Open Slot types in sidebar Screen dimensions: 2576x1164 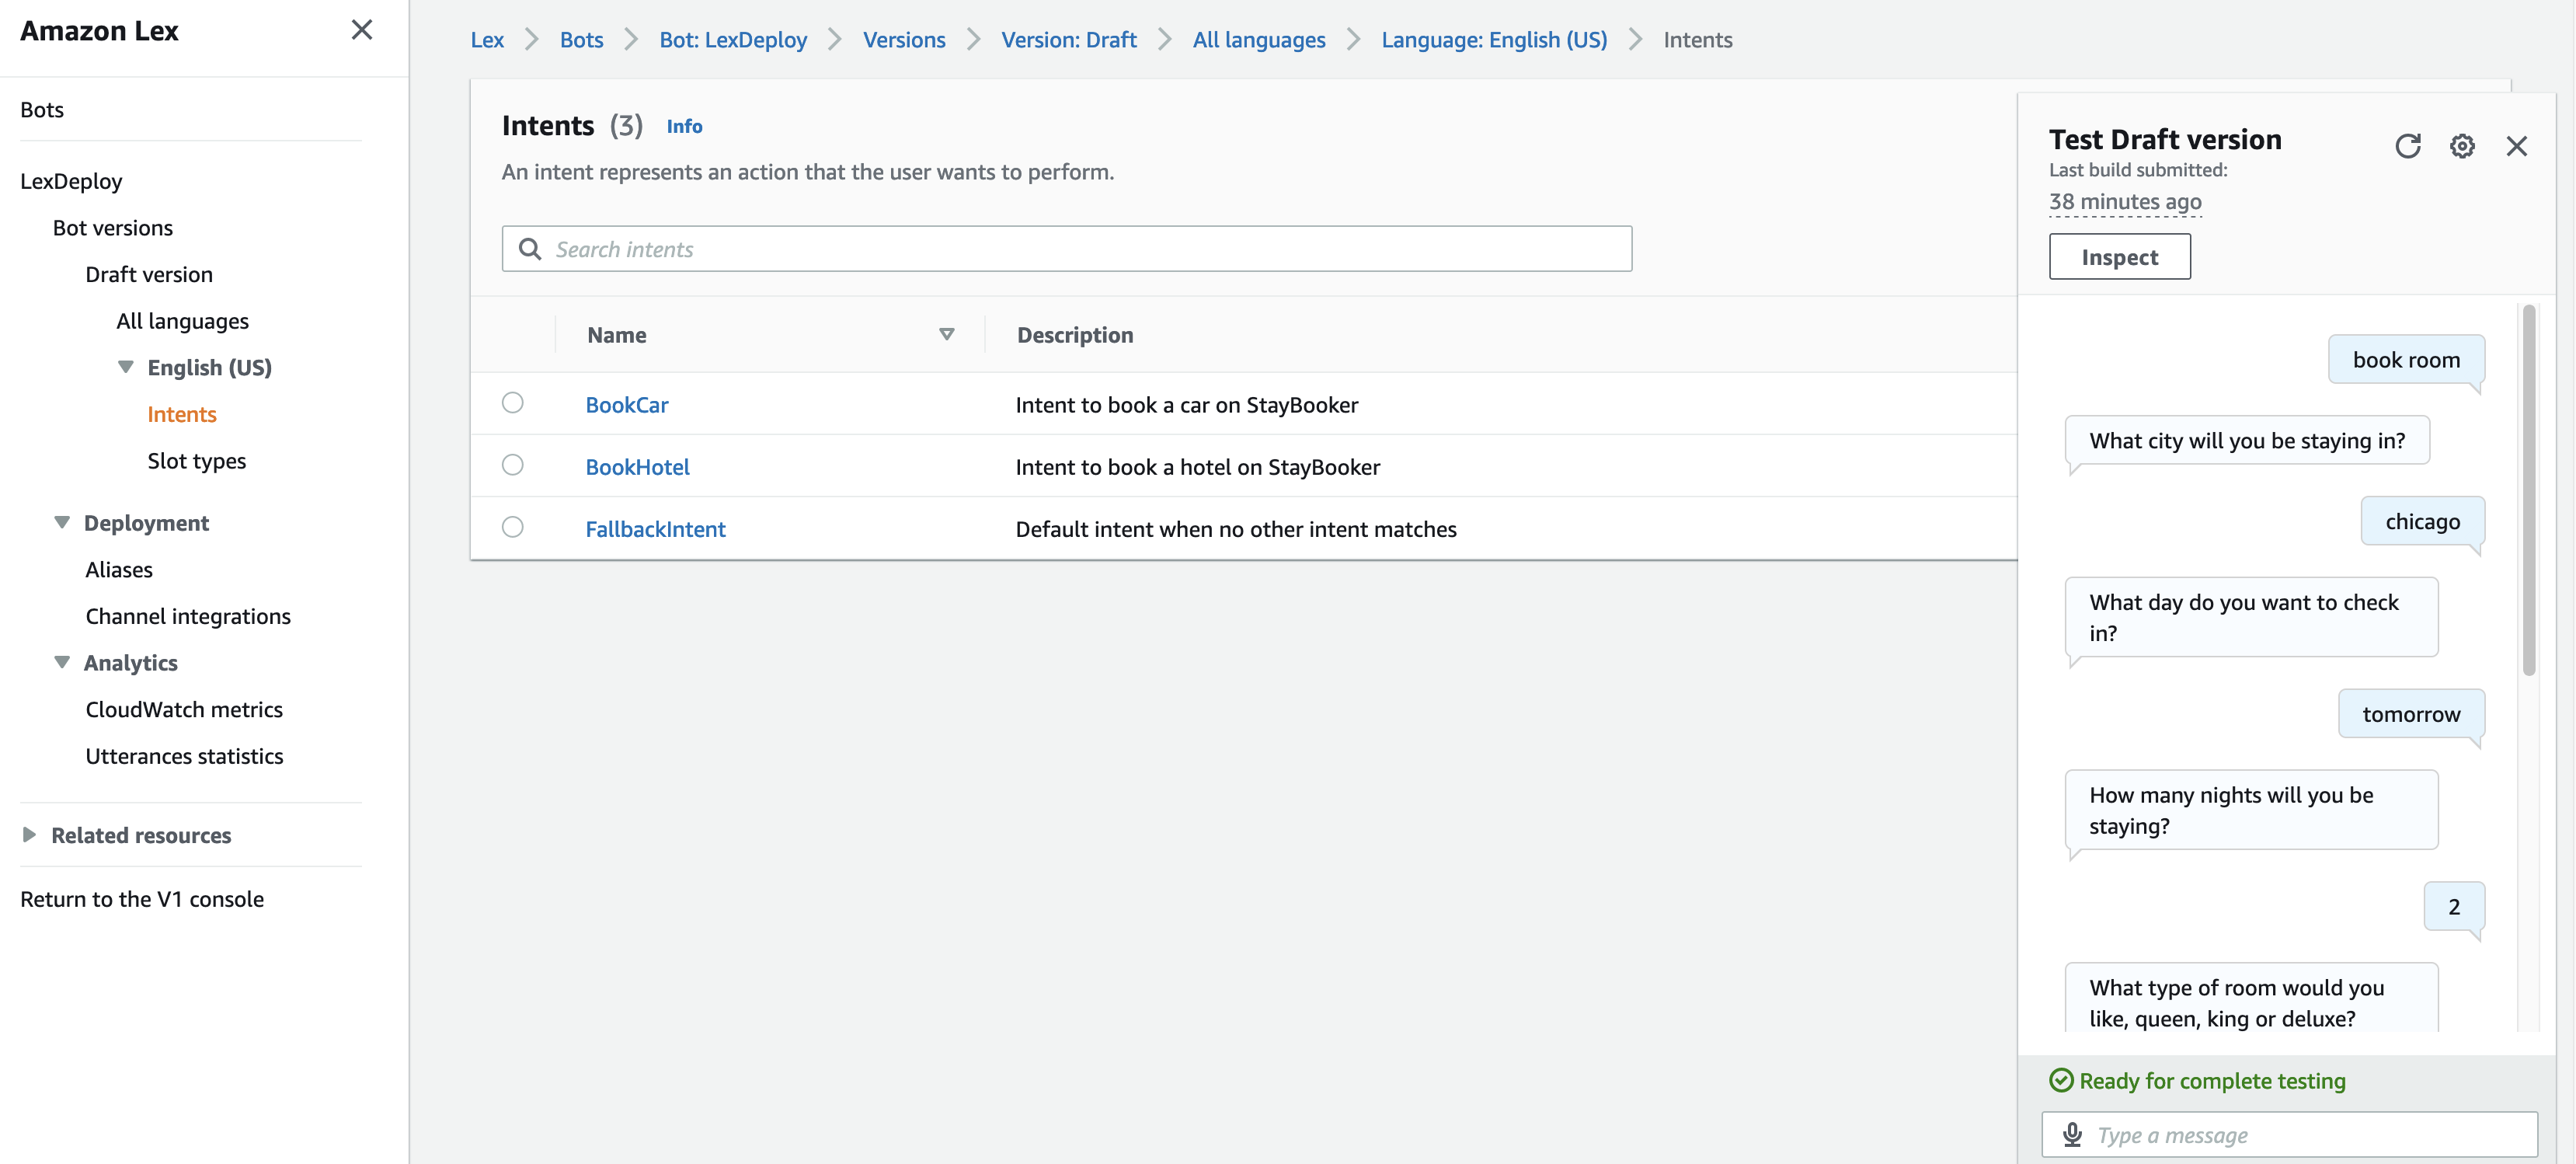click(x=196, y=461)
